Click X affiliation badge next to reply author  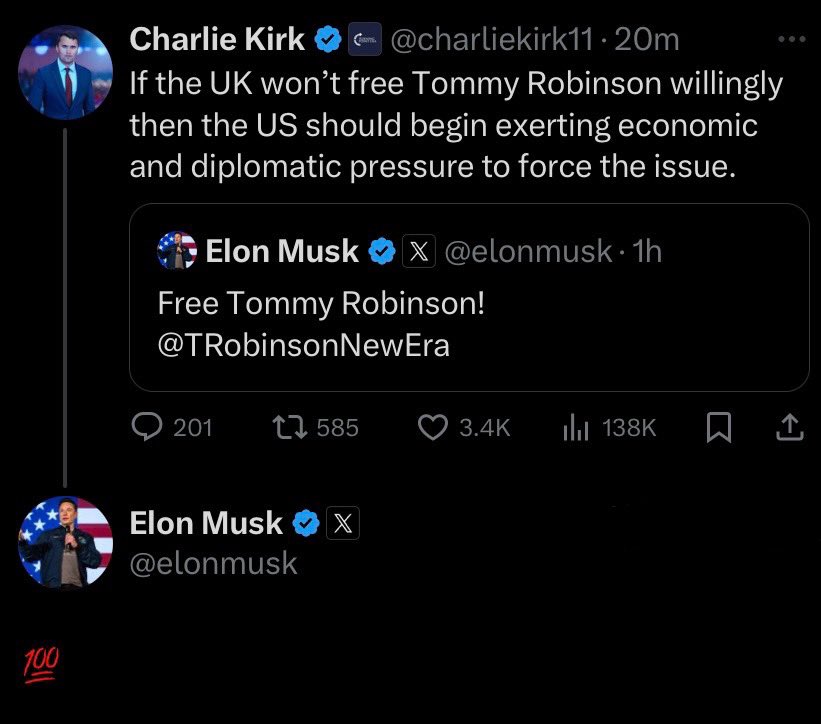click(x=342, y=522)
